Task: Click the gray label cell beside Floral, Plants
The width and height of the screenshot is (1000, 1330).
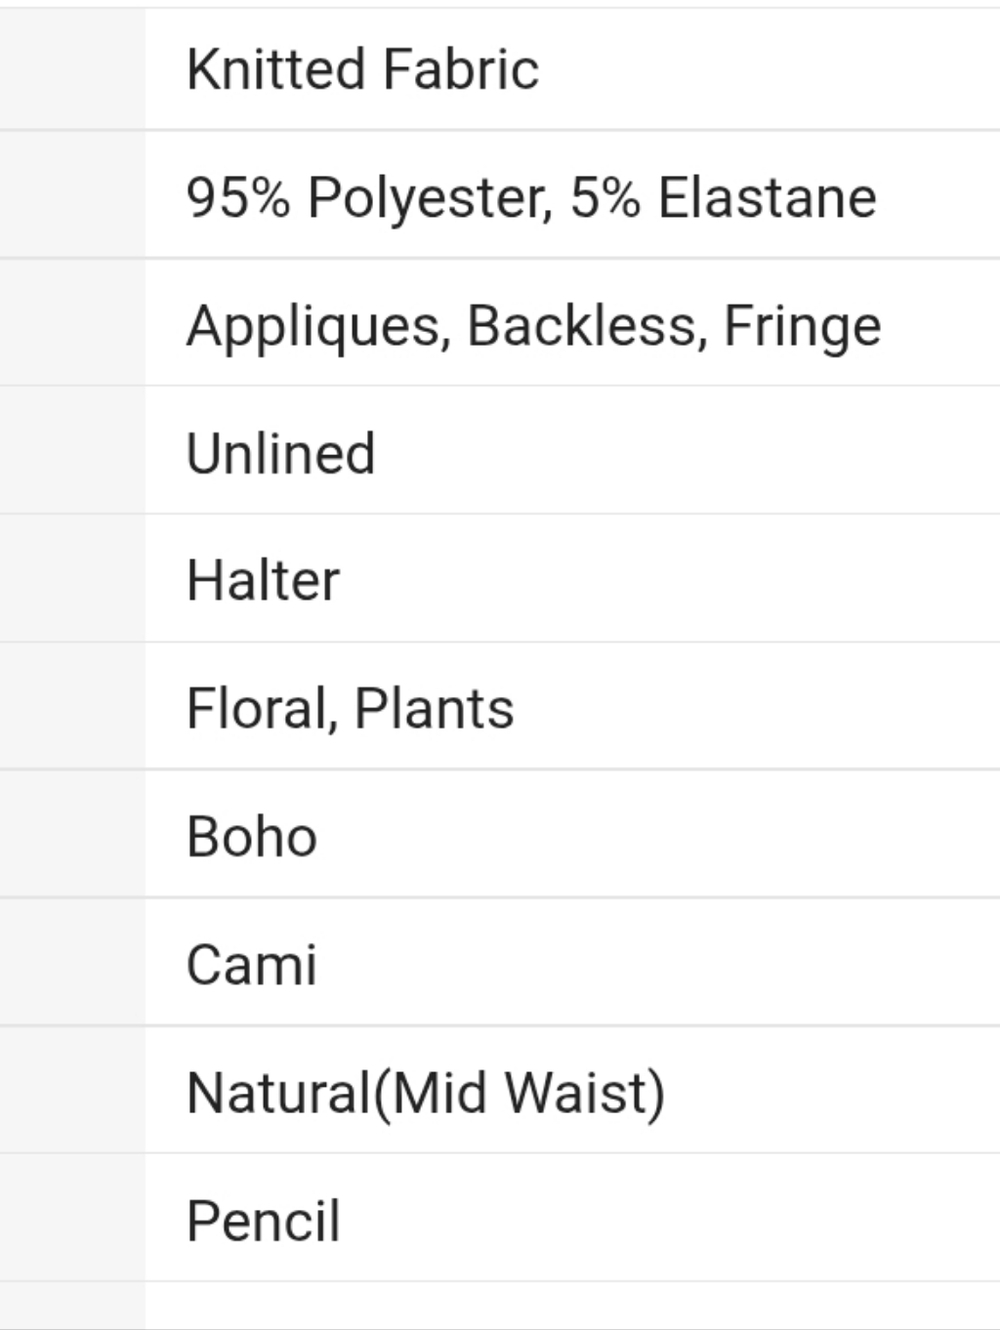Action: coord(72,706)
